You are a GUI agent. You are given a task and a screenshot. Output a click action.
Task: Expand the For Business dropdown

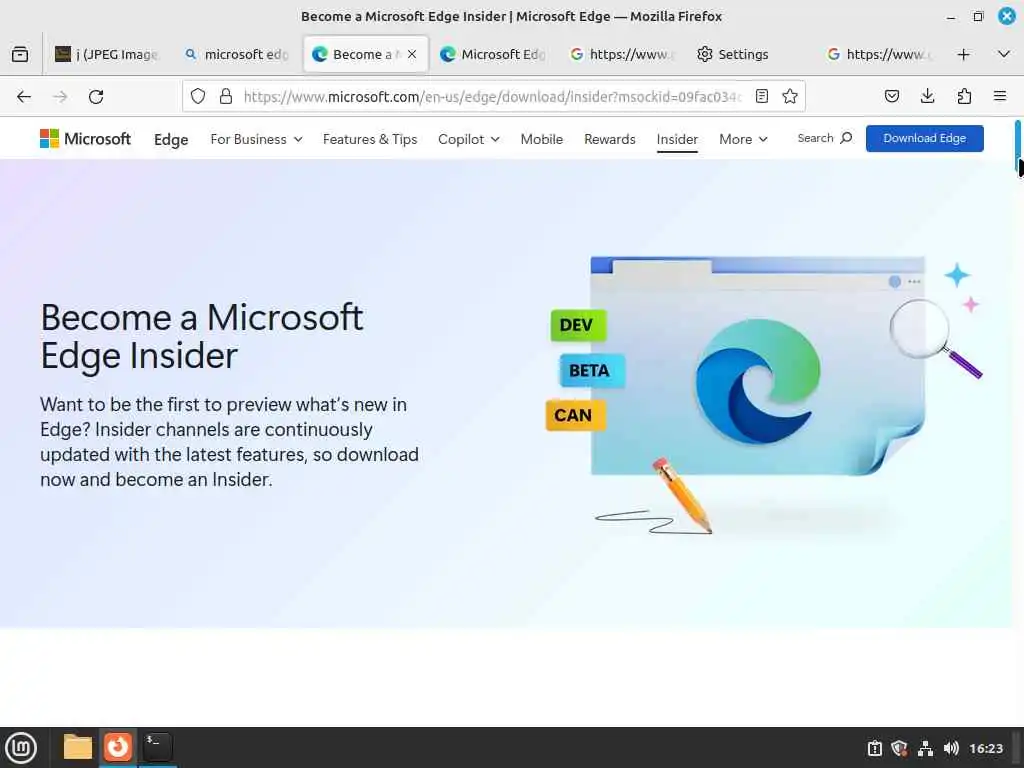tap(256, 139)
